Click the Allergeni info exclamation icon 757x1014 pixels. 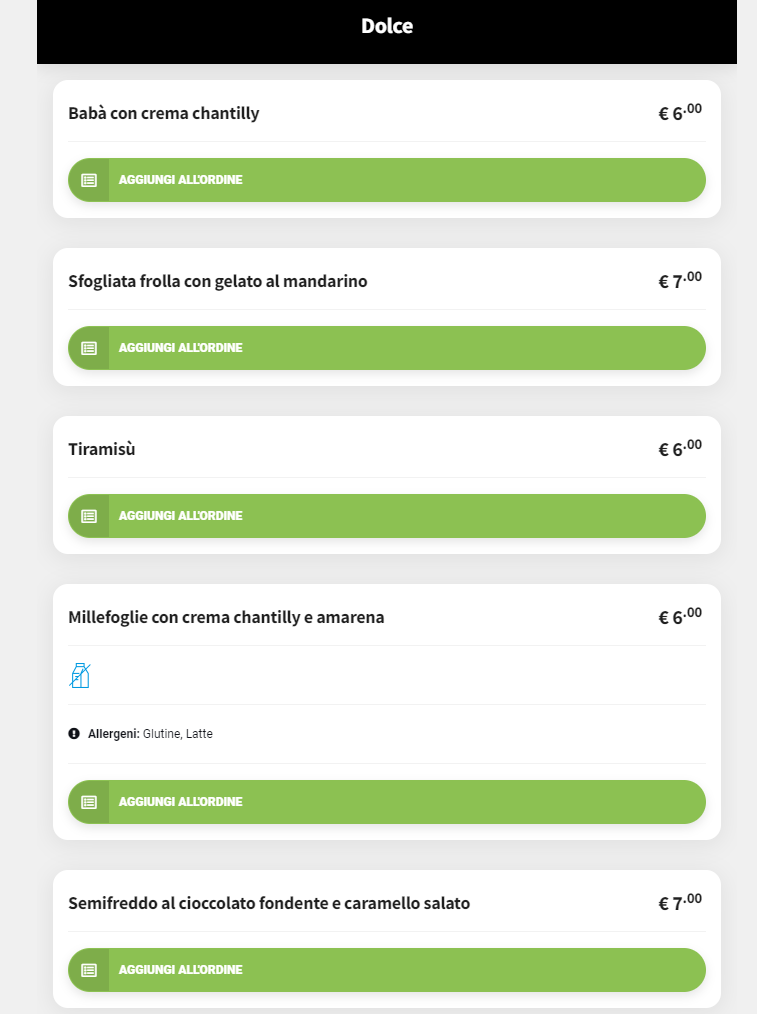pyautogui.click(x=74, y=734)
